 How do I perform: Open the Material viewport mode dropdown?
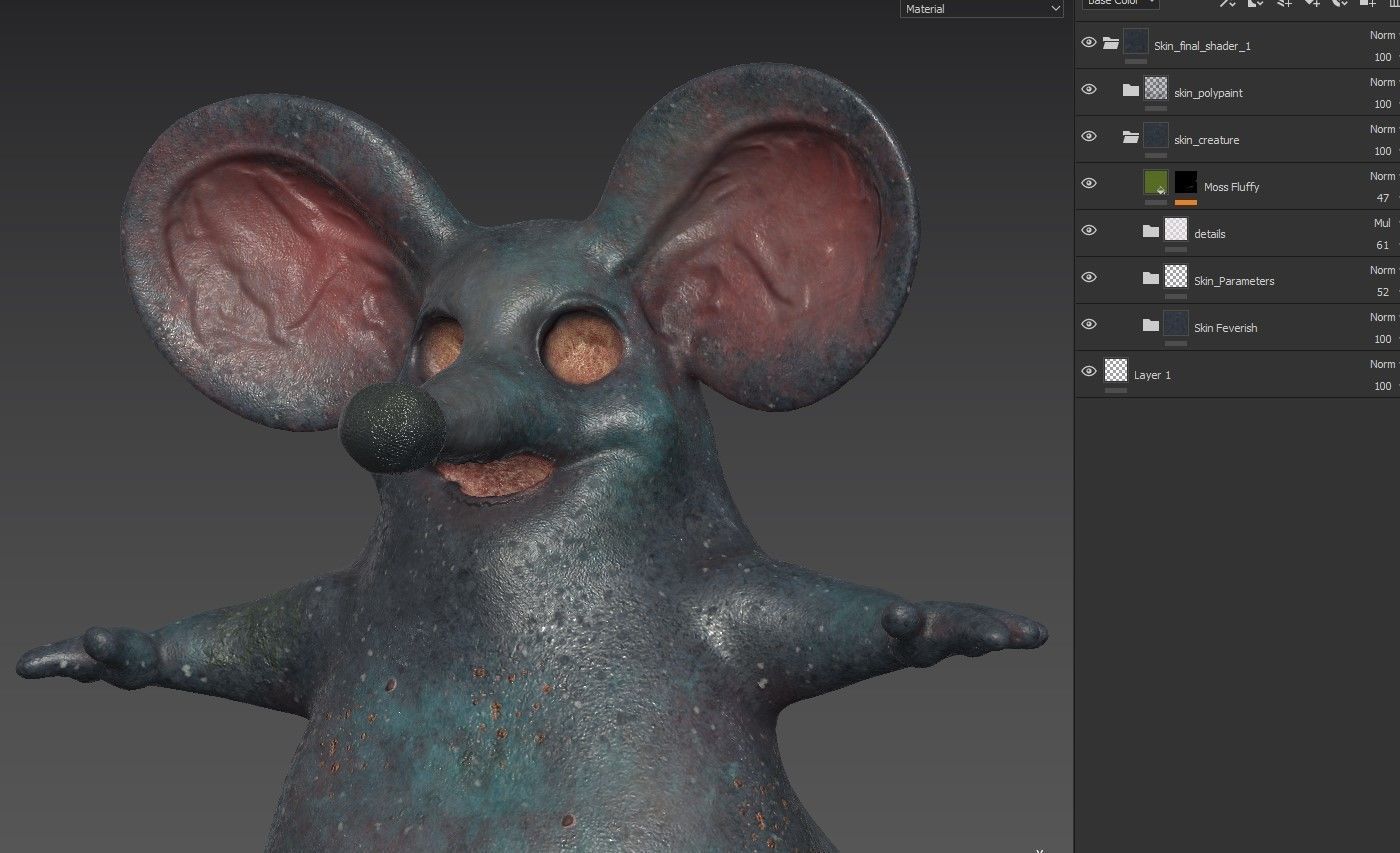tap(981, 9)
